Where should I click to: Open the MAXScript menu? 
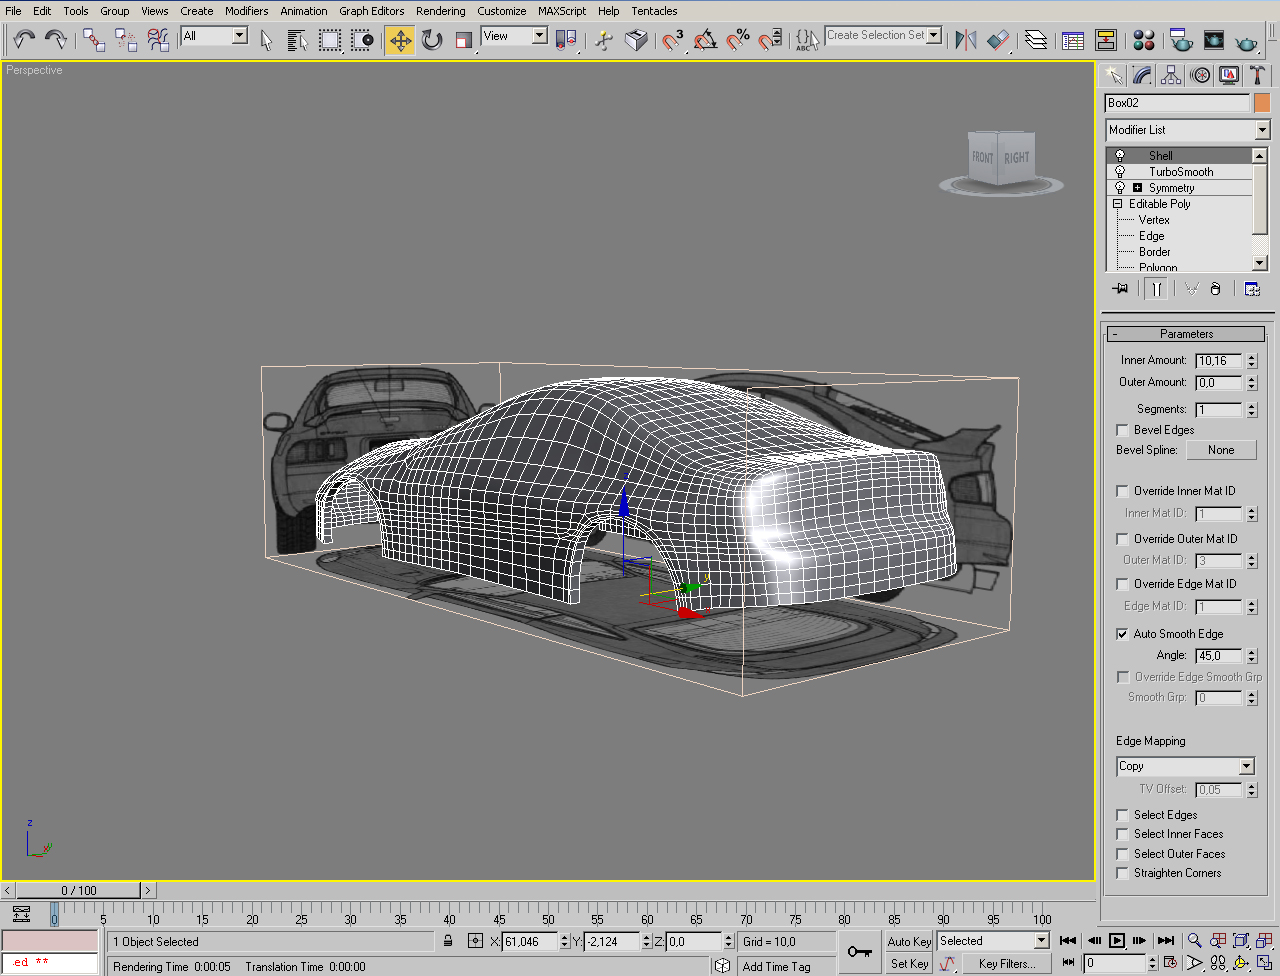562,11
